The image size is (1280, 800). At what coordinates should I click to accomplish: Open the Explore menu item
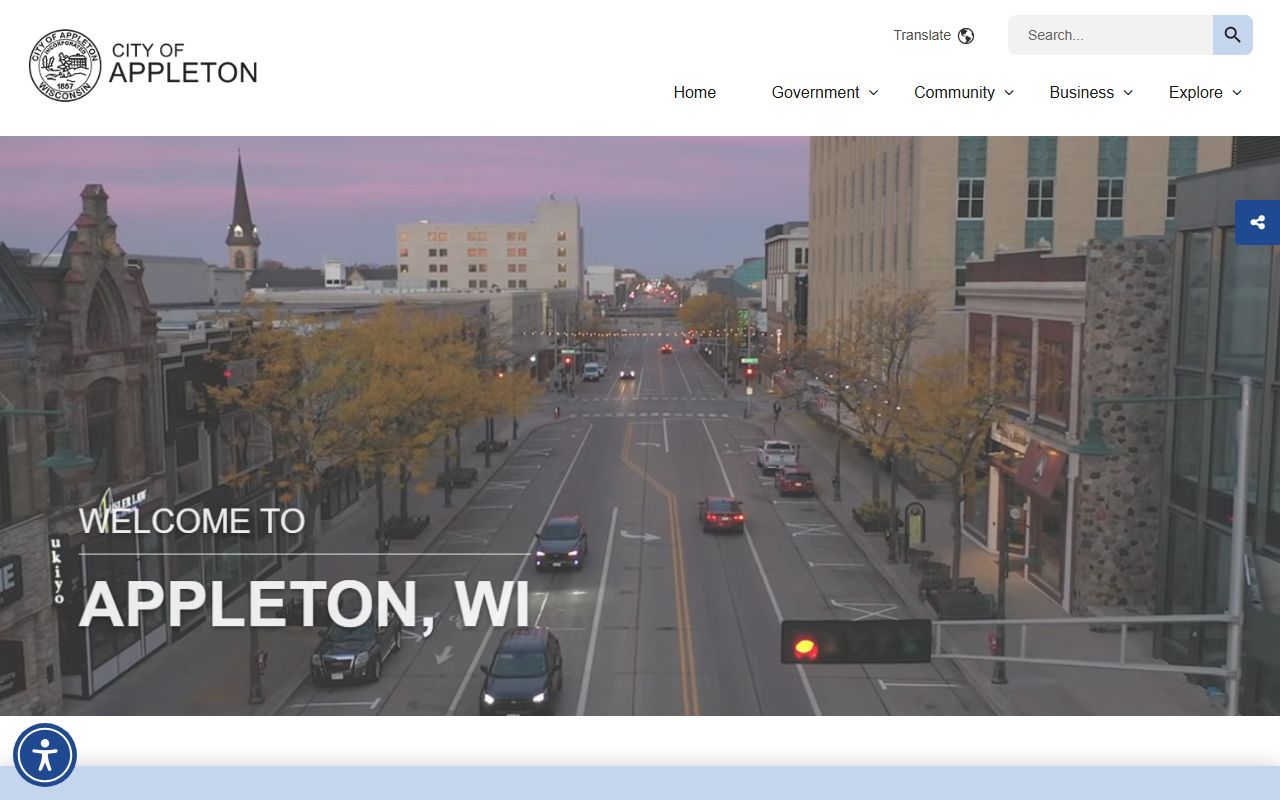click(x=1196, y=92)
